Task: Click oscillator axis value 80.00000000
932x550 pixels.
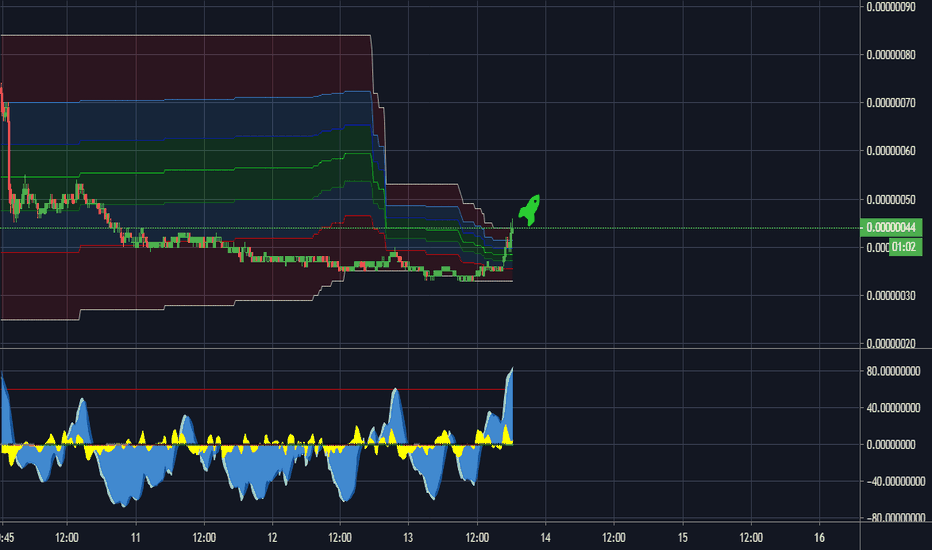Action: (893, 371)
